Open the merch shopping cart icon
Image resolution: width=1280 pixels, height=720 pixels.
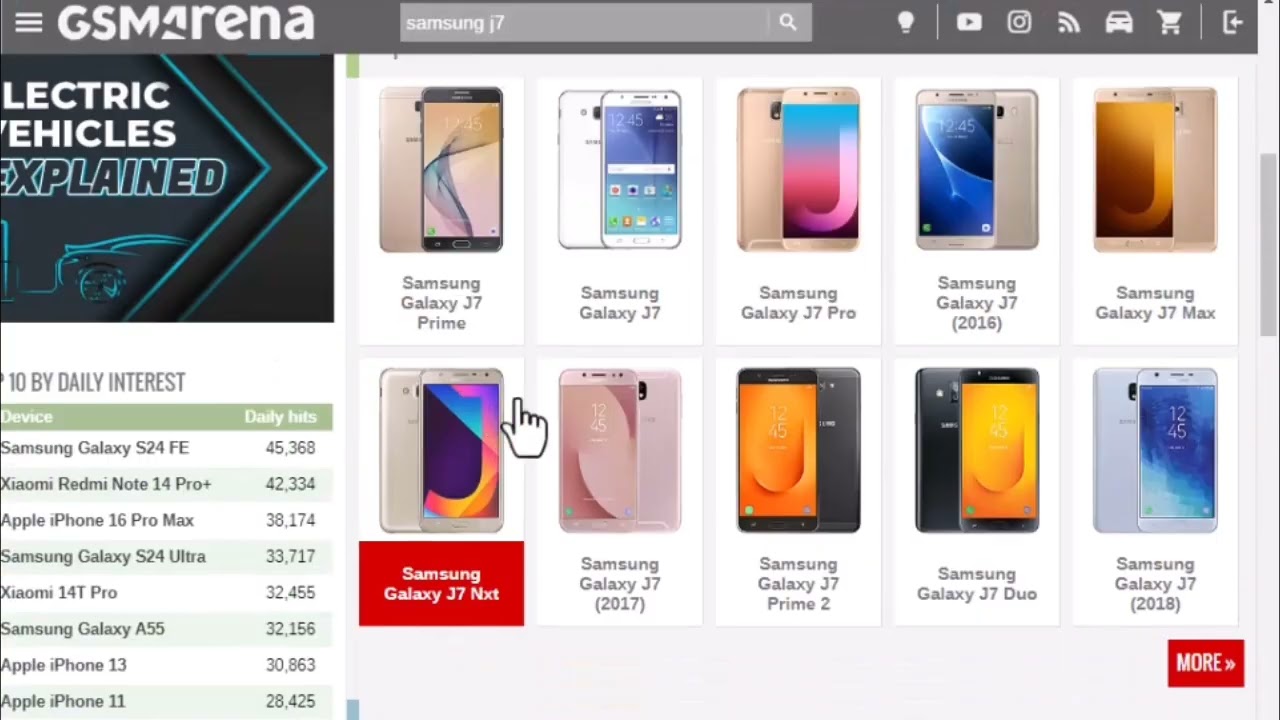point(1170,22)
